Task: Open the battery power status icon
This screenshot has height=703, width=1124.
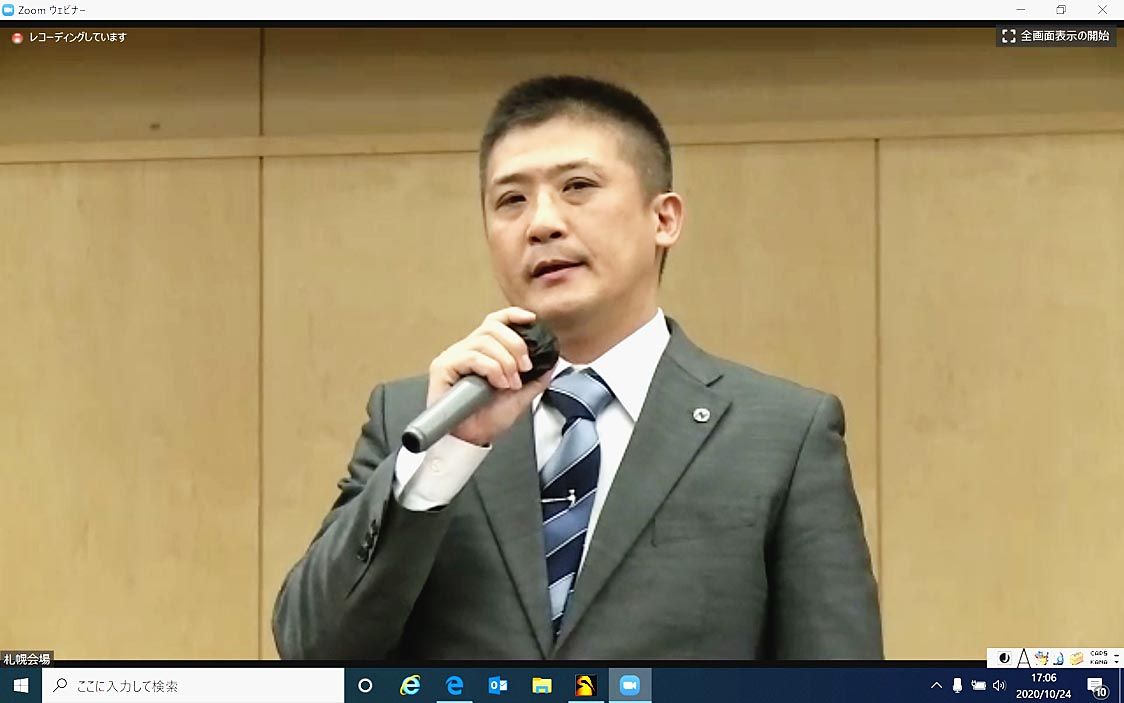Action: coord(978,686)
